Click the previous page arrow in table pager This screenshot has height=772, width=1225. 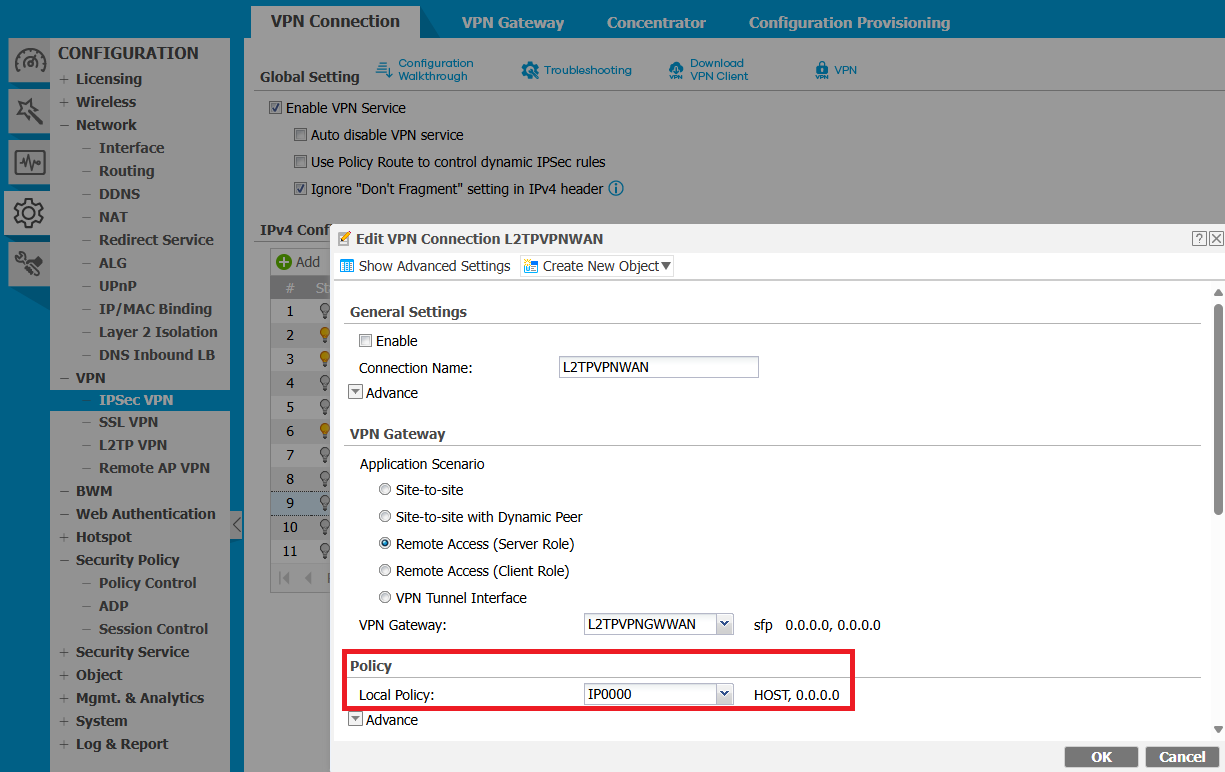[x=309, y=578]
